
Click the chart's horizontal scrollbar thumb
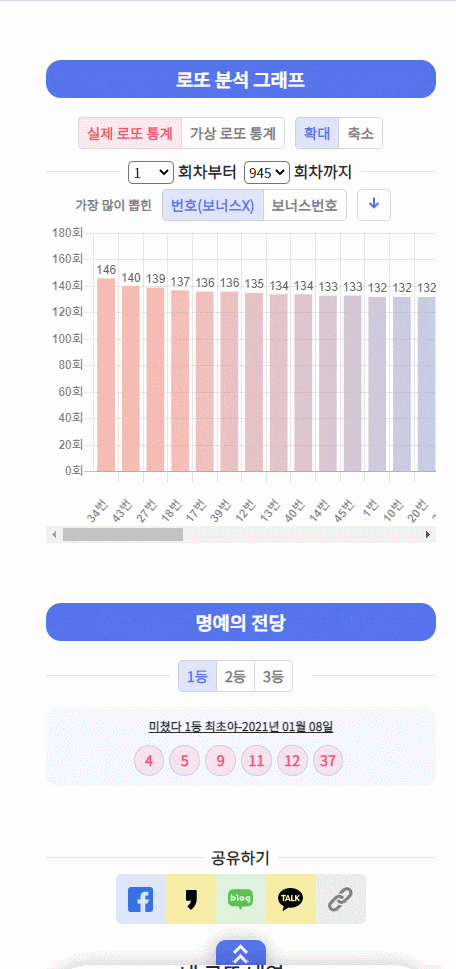click(123, 535)
